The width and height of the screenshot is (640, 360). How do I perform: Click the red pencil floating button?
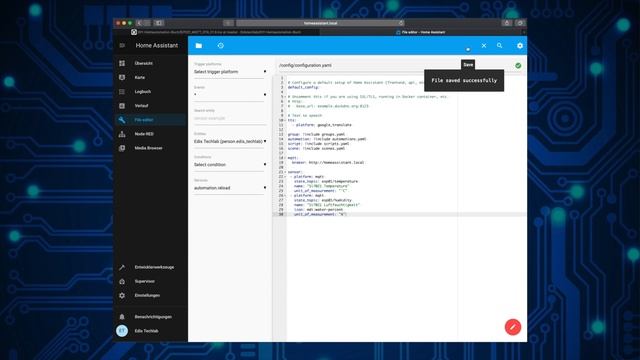[513, 327]
